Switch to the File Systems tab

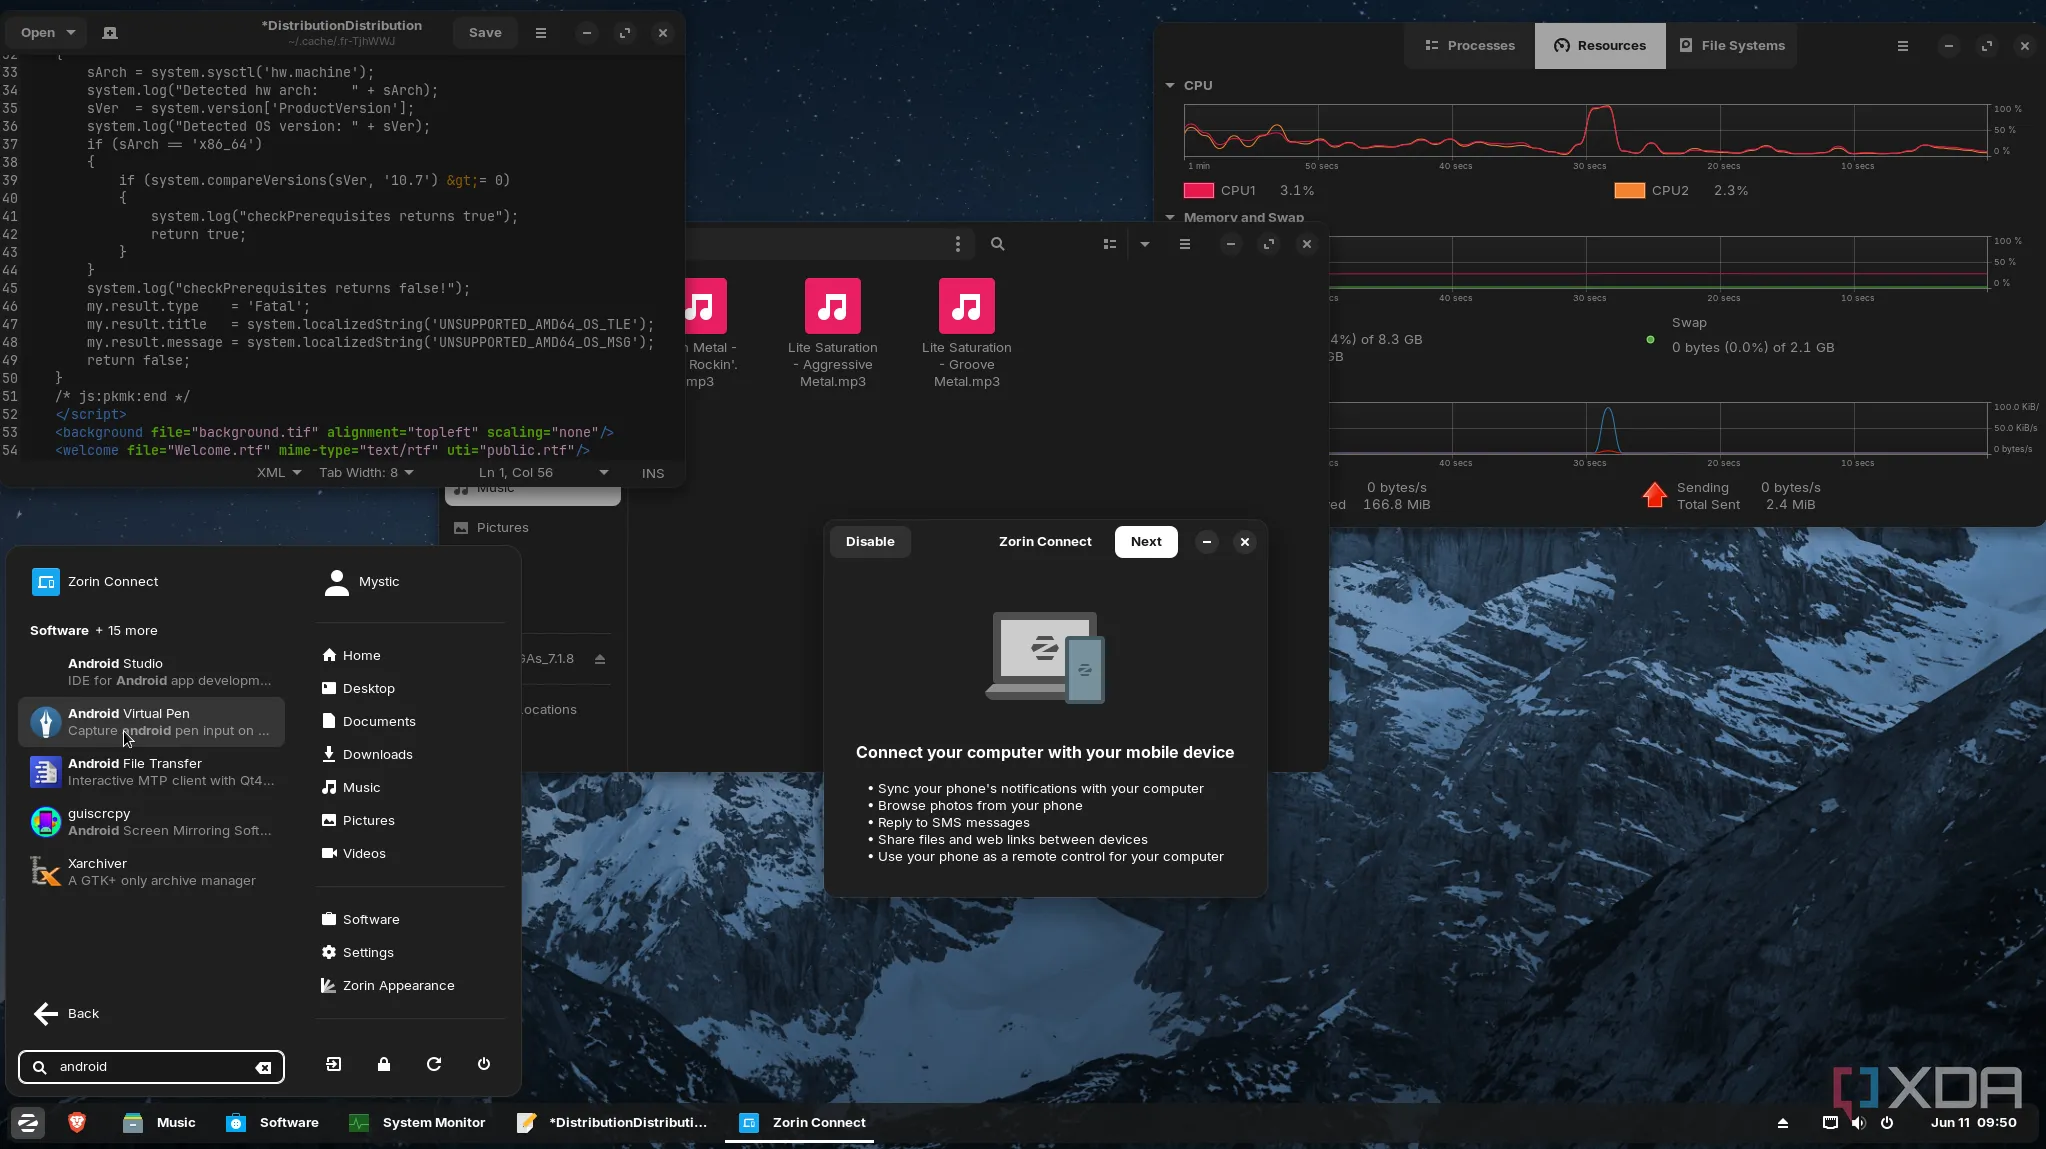[x=1732, y=46]
